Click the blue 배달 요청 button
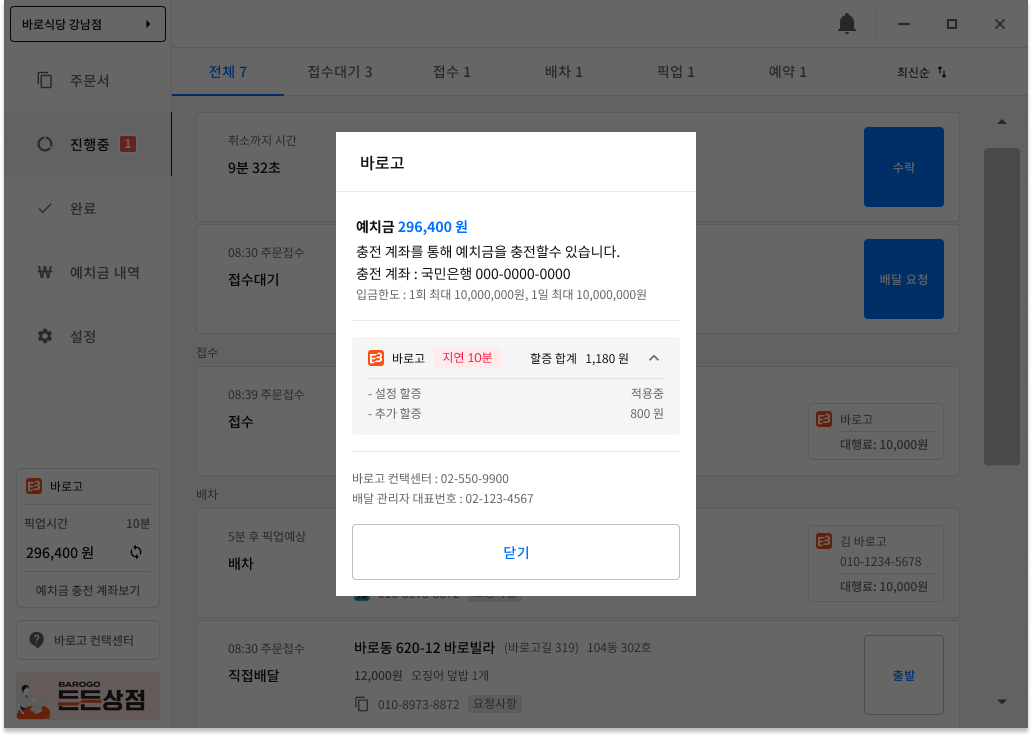Screen dimensions: 1032x736 pyautogui.click(x=904, y=279)
